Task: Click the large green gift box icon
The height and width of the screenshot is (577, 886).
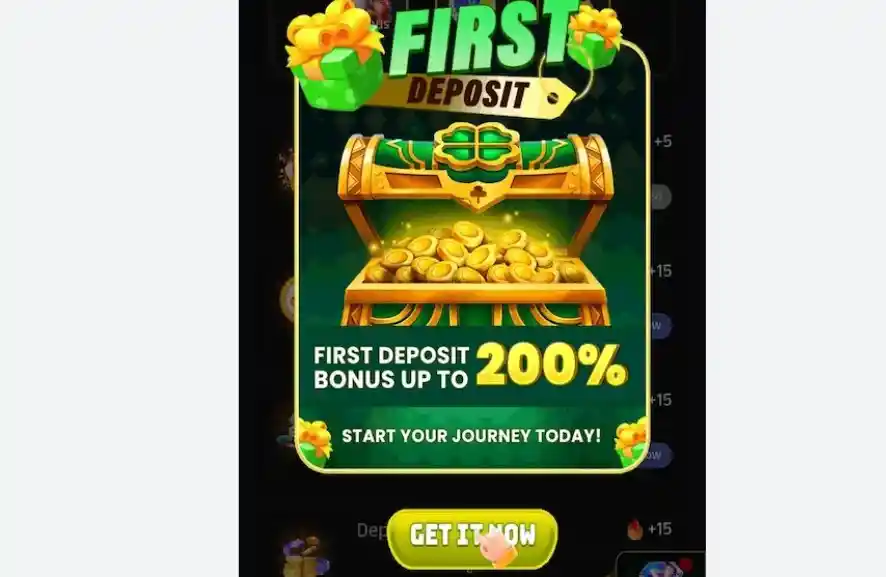Action: (x=336, y=57)
